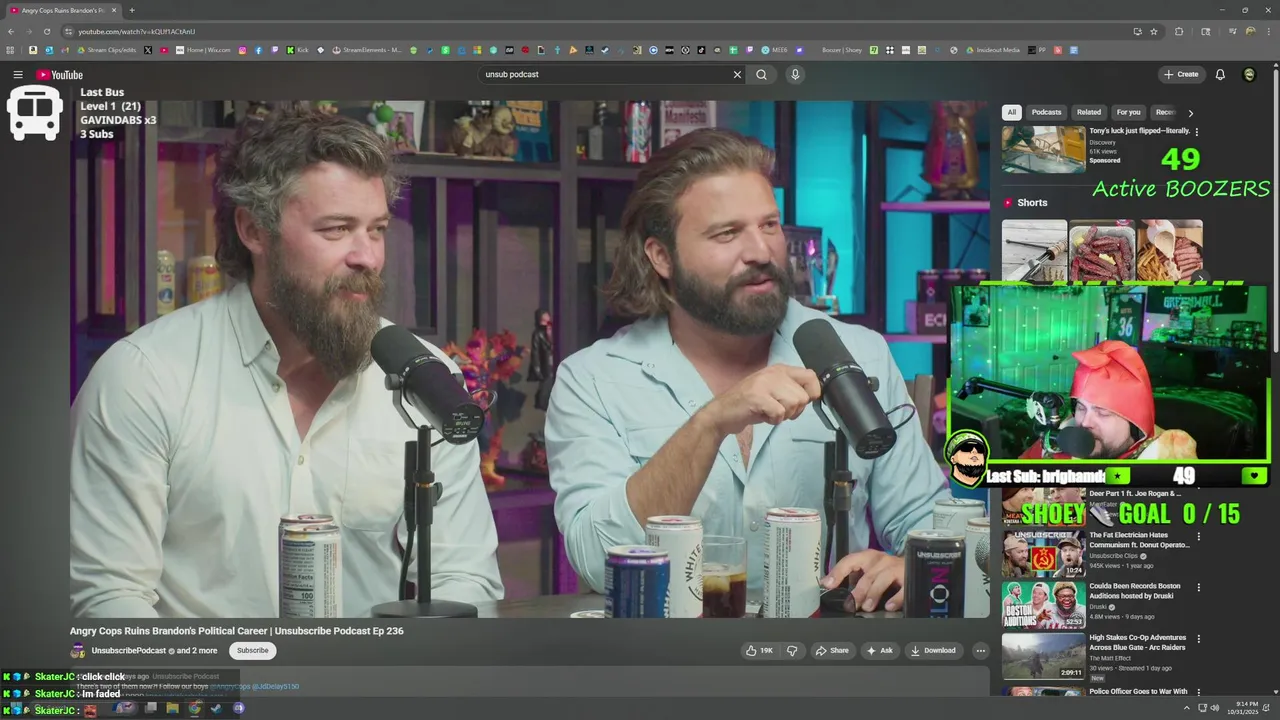
Task: Bookmark this page with the star icon
Action: click(1153, 31)
